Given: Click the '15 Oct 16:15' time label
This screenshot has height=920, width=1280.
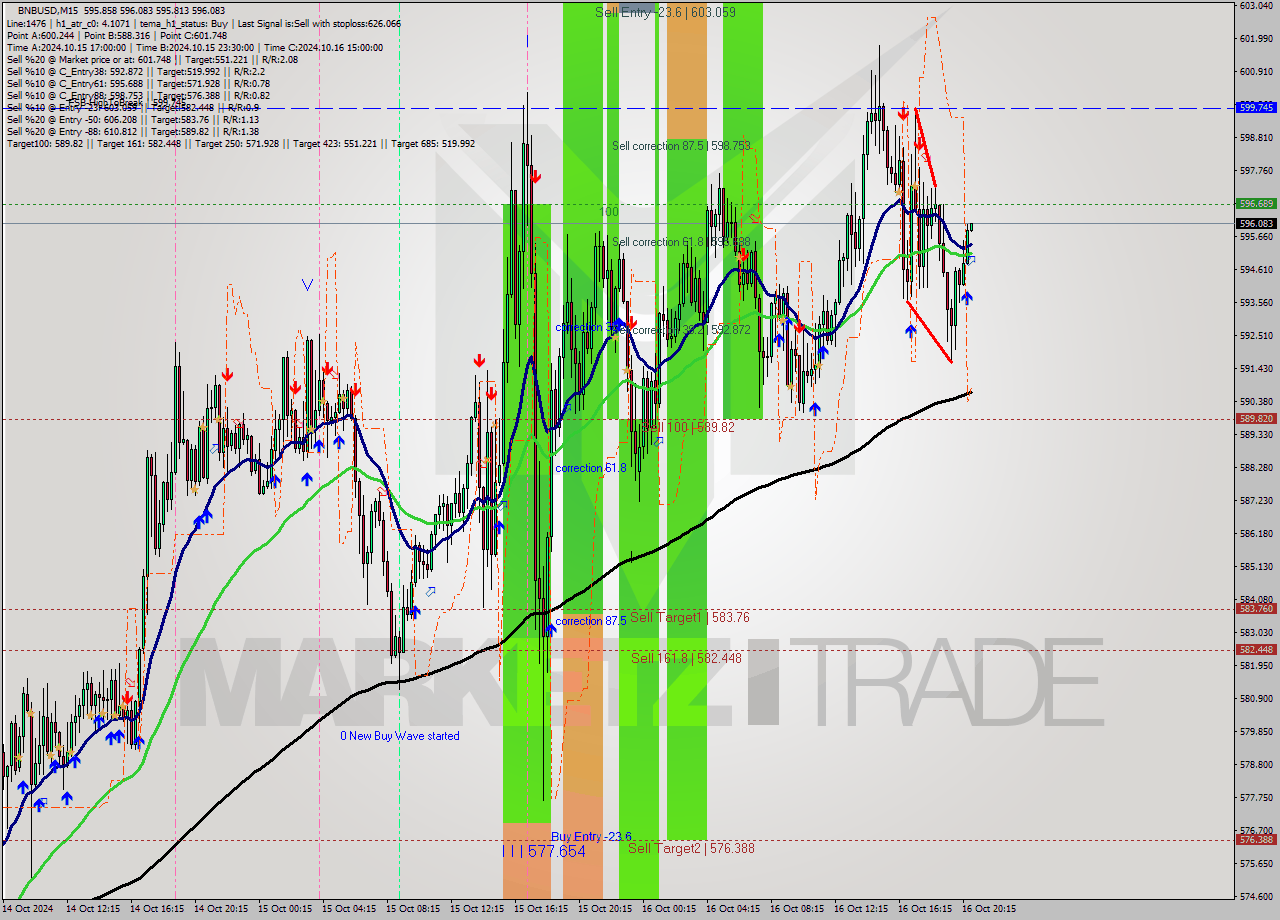Looking at the screenshot, I should 541,909.
